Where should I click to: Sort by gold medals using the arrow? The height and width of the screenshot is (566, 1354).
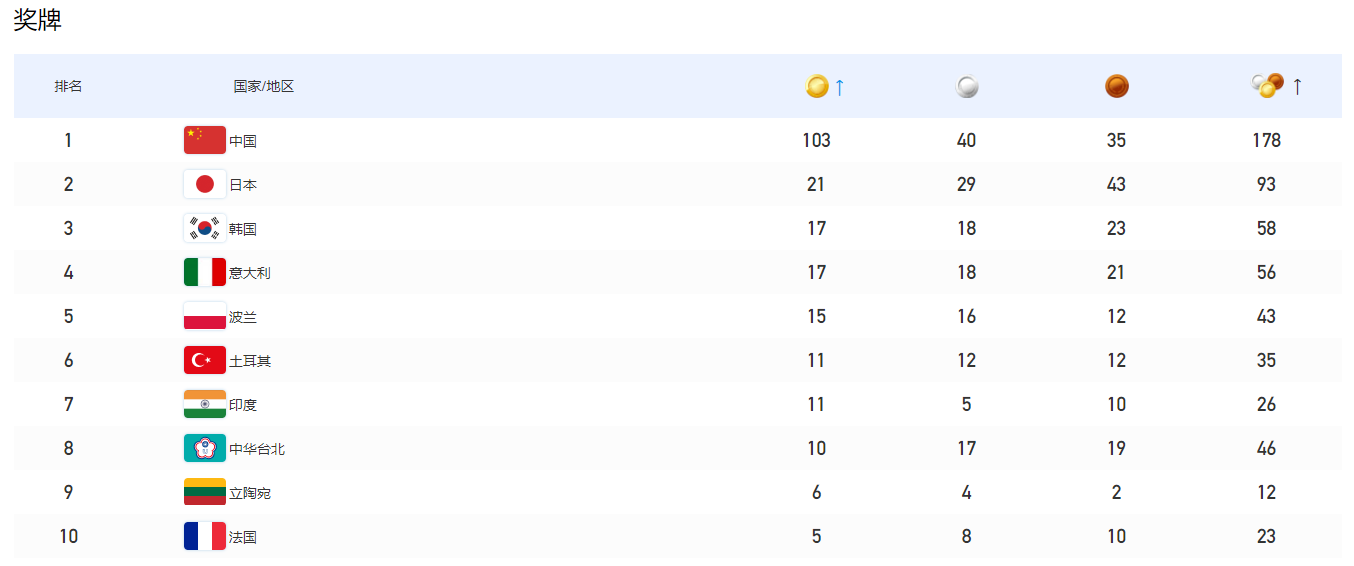pyautogui.click(x=840, y=87)
